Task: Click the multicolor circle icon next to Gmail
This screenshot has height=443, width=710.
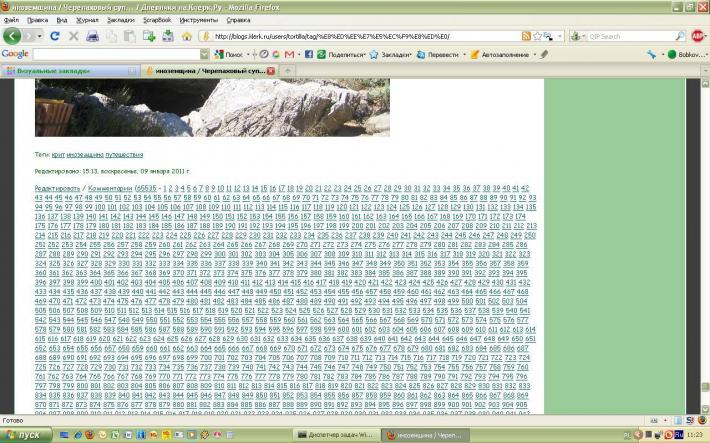Action: coord(276,54)
